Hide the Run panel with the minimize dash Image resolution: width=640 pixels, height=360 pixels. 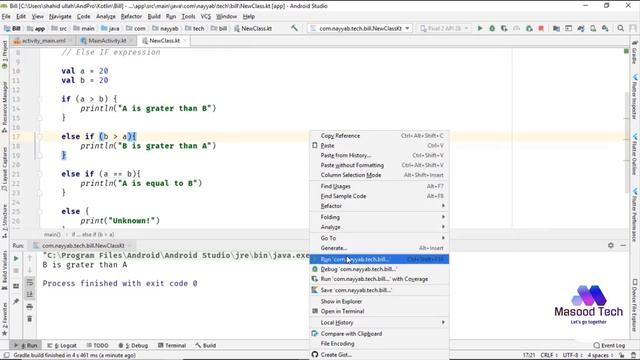coord(623,245)
